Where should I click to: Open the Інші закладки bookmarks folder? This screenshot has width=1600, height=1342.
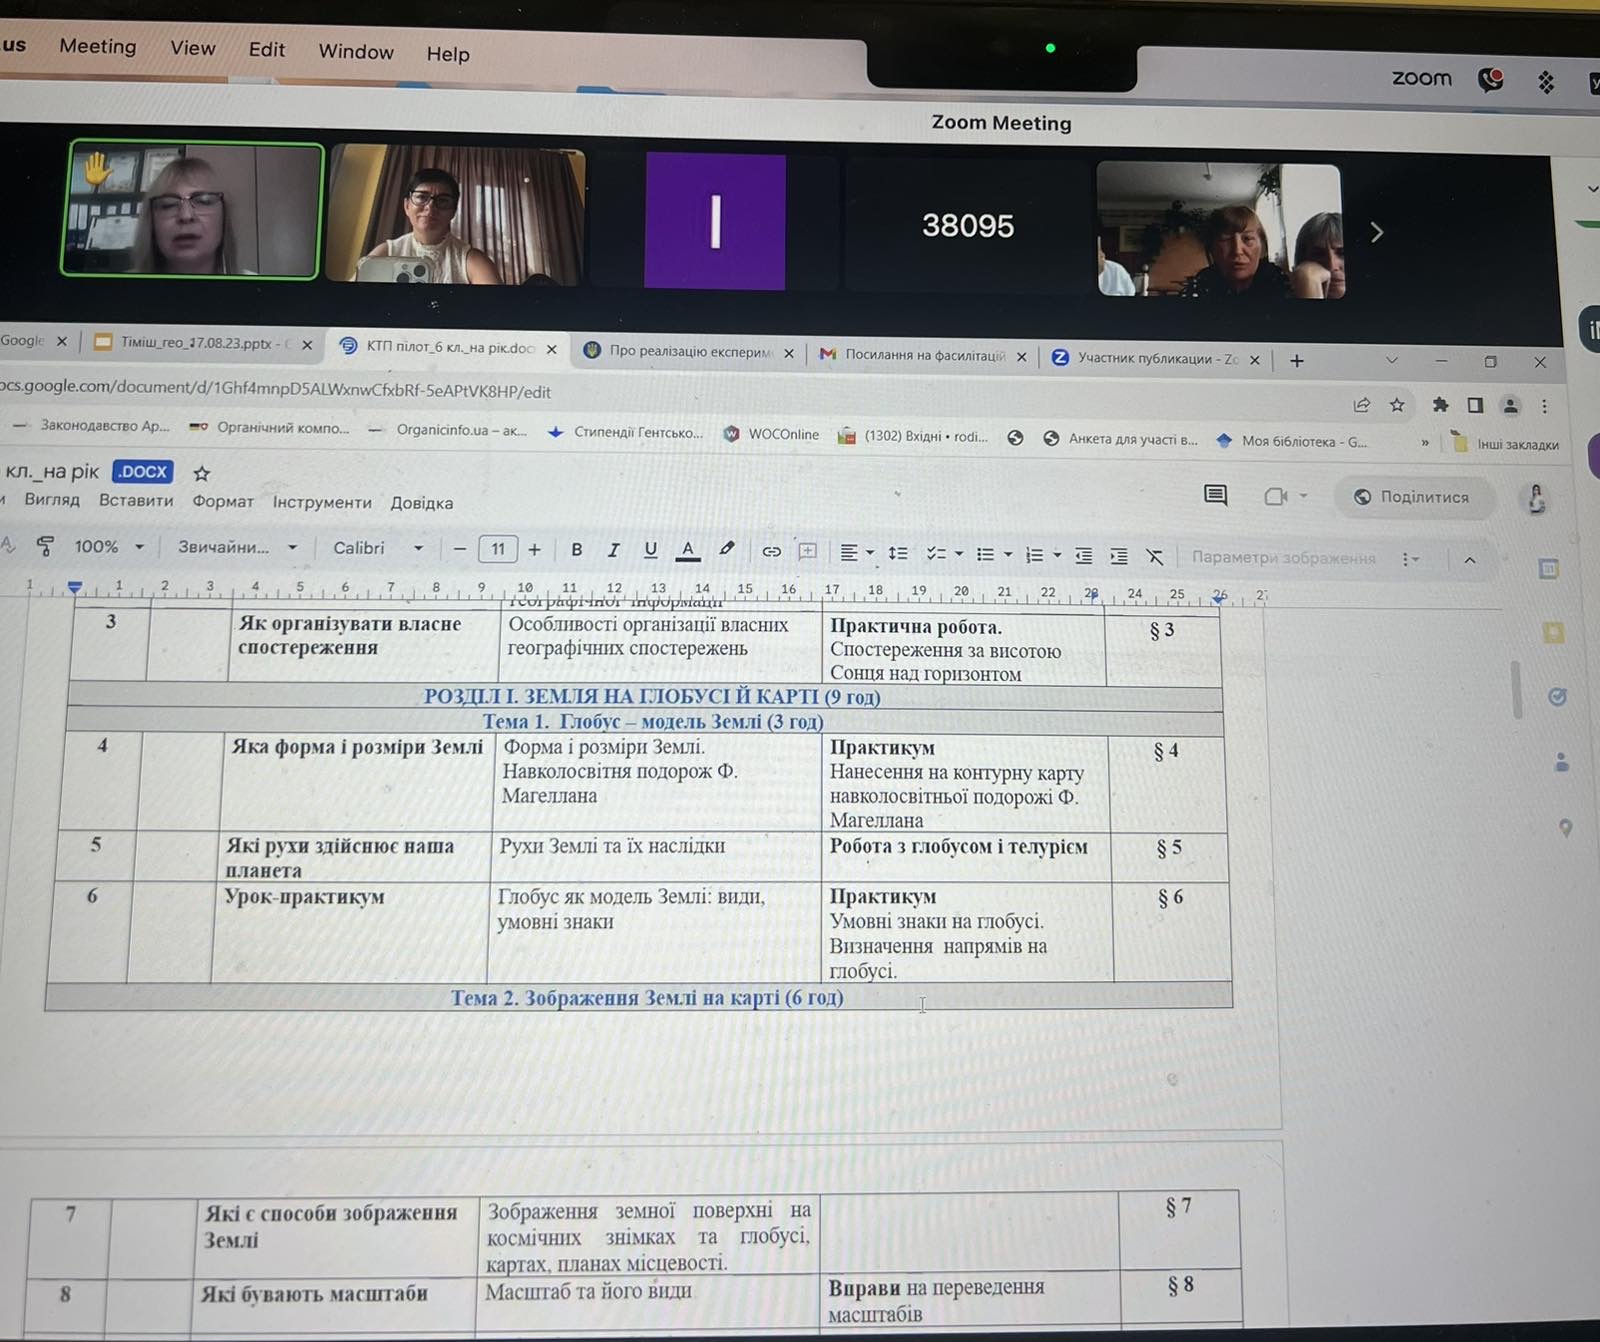coord(1506,444)
